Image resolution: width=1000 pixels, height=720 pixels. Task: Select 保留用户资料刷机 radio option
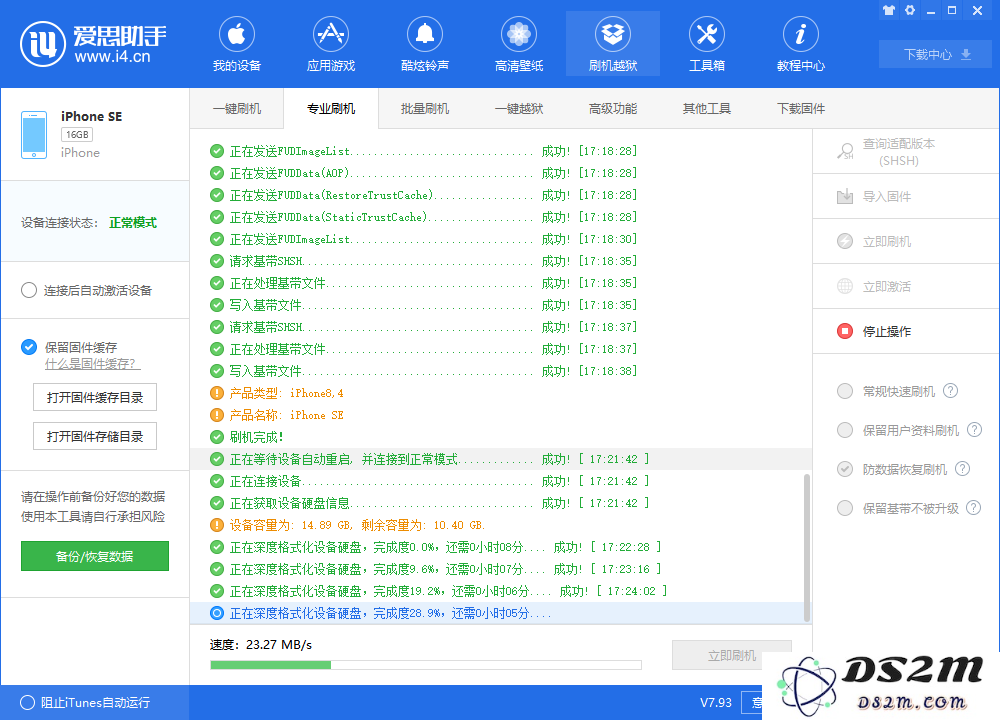click(845, 430)
